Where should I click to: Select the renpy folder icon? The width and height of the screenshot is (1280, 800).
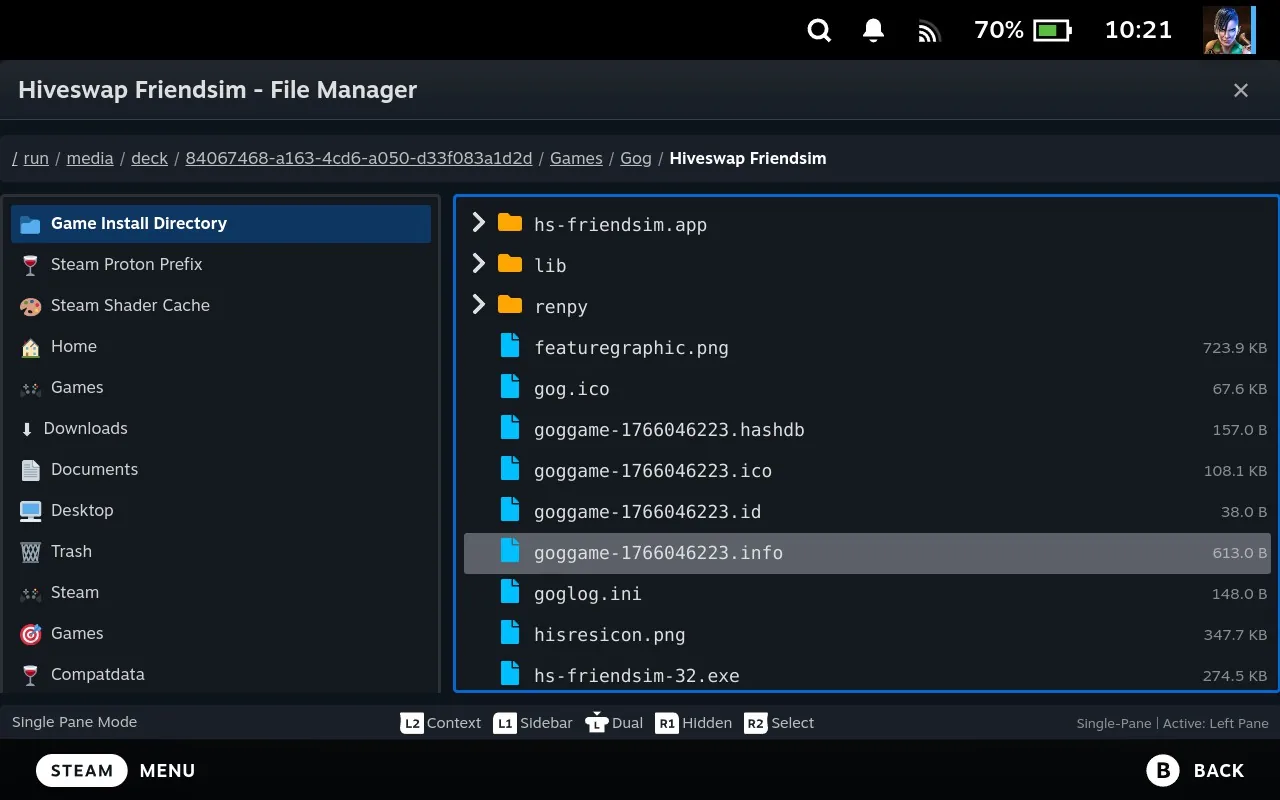[510, 304]
